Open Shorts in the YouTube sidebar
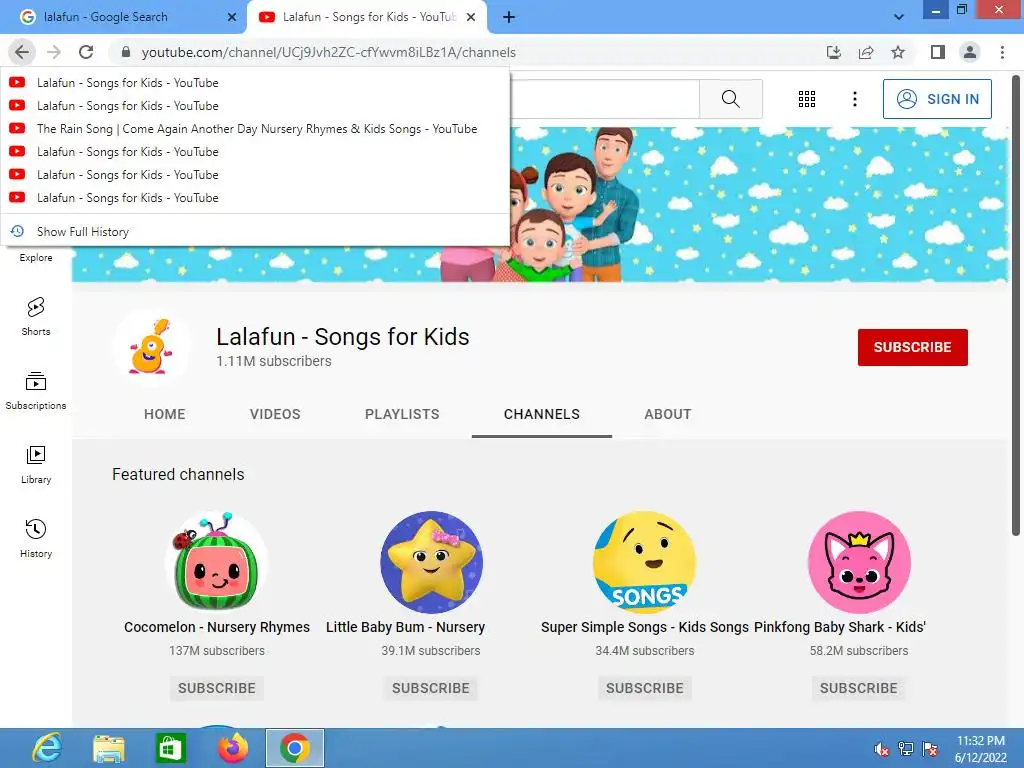Screen dimensions: 1024x768 36,317
